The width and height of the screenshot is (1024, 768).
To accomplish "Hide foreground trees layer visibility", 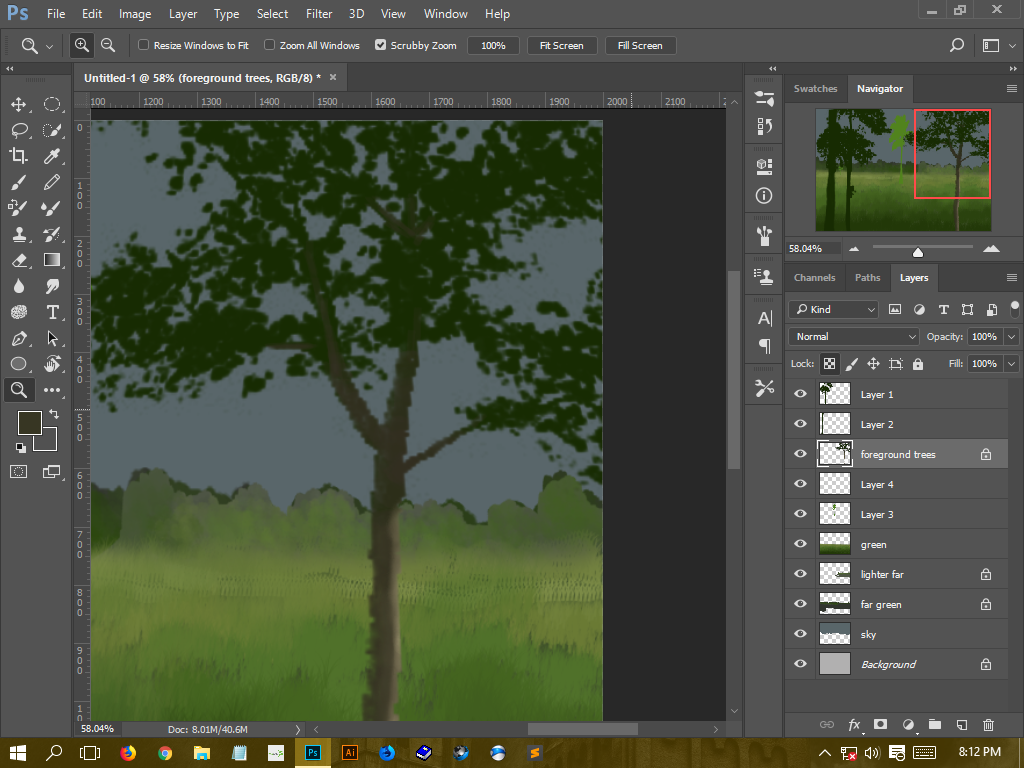I will coord(800,454).
